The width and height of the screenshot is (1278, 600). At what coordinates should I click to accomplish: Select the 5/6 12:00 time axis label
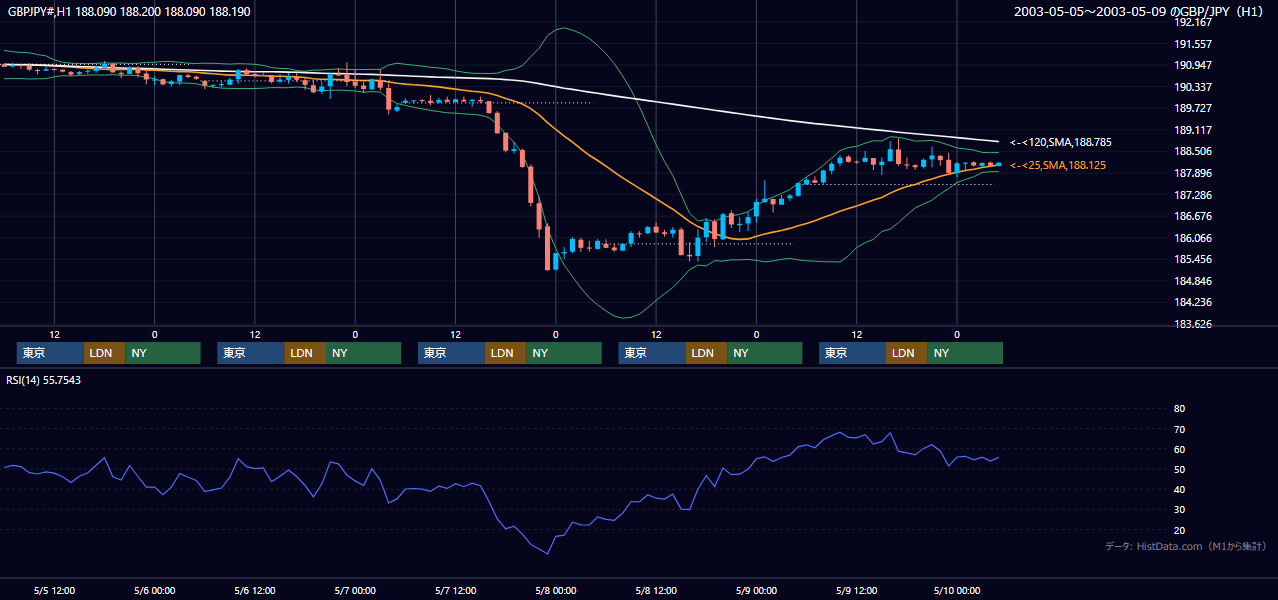tap(255, 590)
